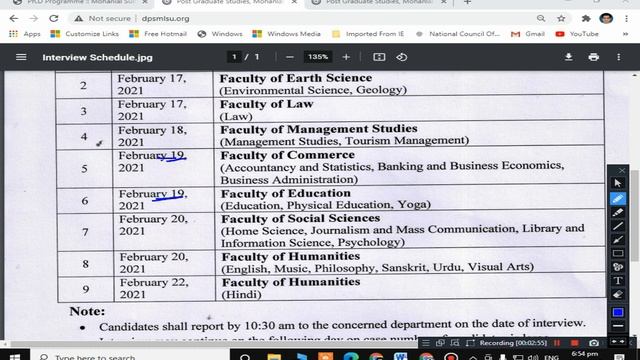
Task: Click 'Faculty of Education' text
Action: (x=286, y=193)
